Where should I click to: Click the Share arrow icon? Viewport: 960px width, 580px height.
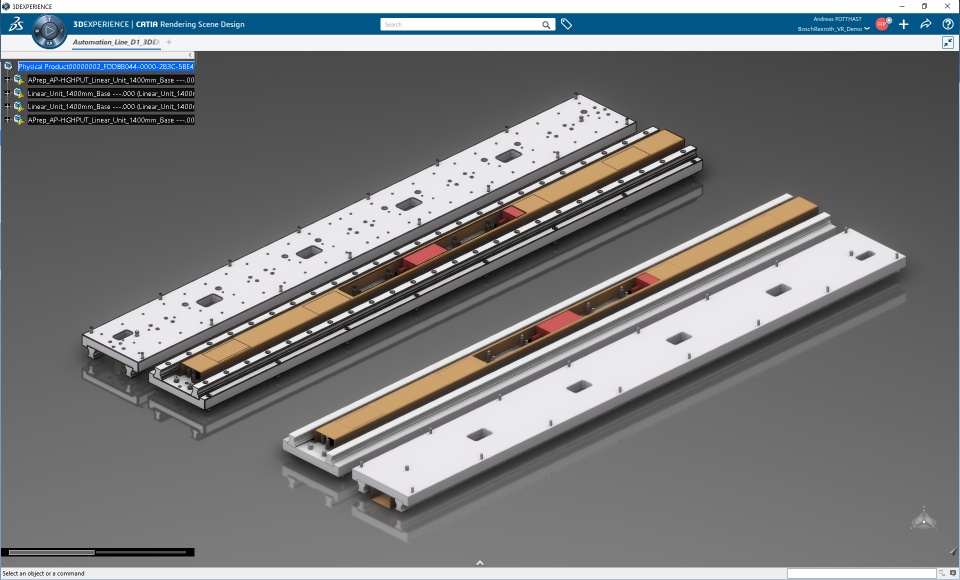(x=926, y=24)
